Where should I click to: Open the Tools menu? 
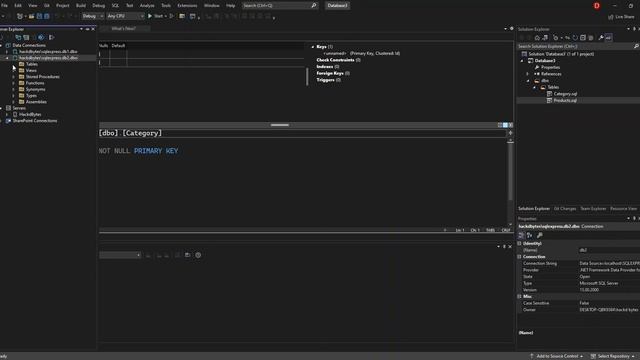tap(166, 5)
